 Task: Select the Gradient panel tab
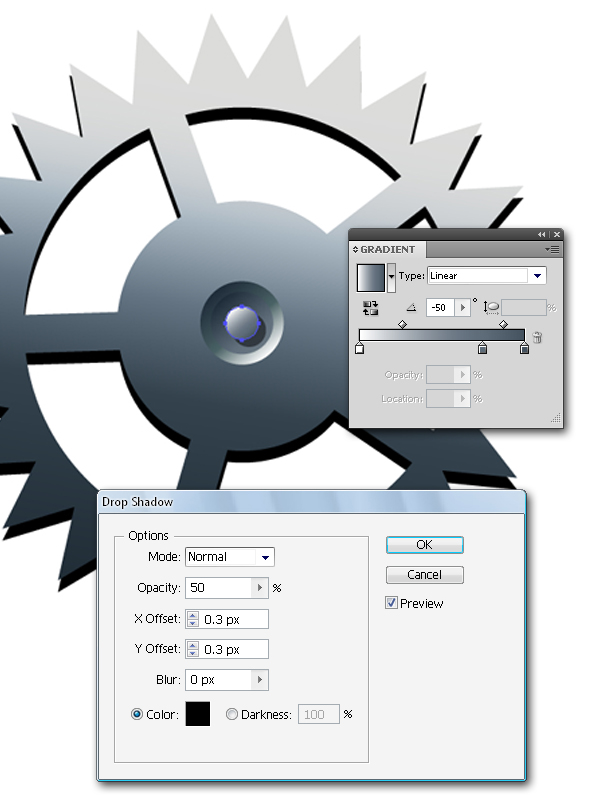pos(388,249)
